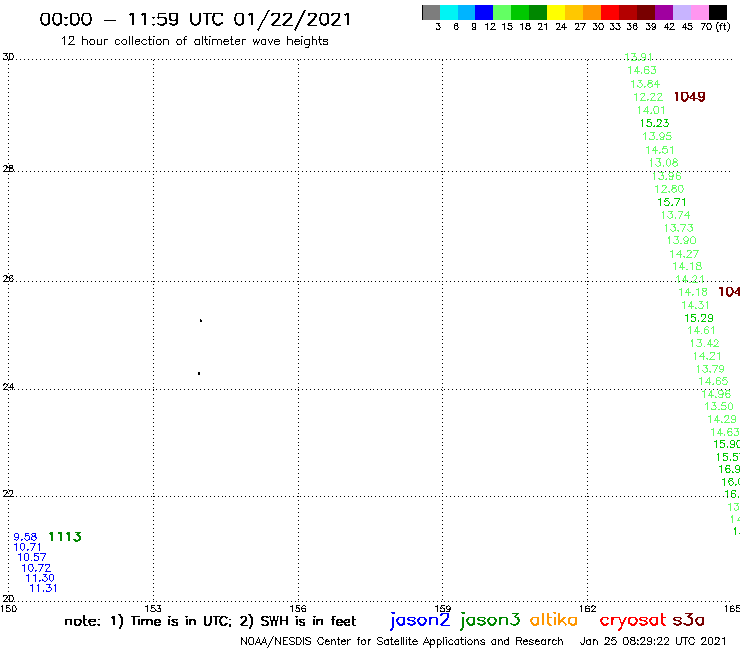This screenshot has height=650, width=740.
Task: Click the wave height value 13.50
Action: tap(719, 406)
